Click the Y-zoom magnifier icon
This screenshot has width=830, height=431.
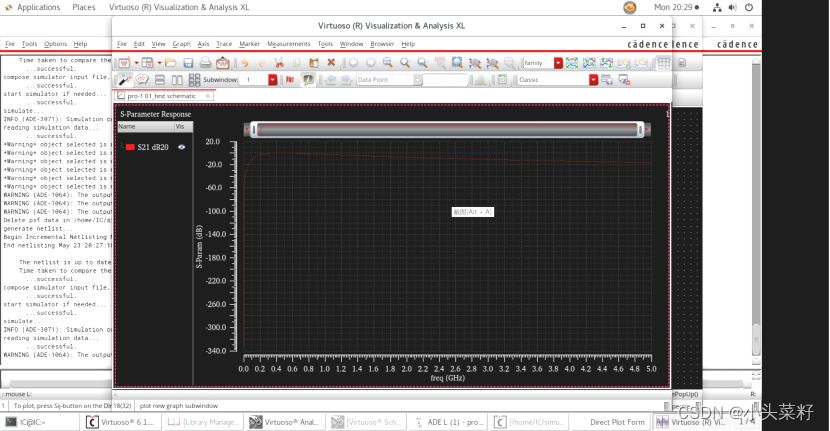[x=492, y=63]
